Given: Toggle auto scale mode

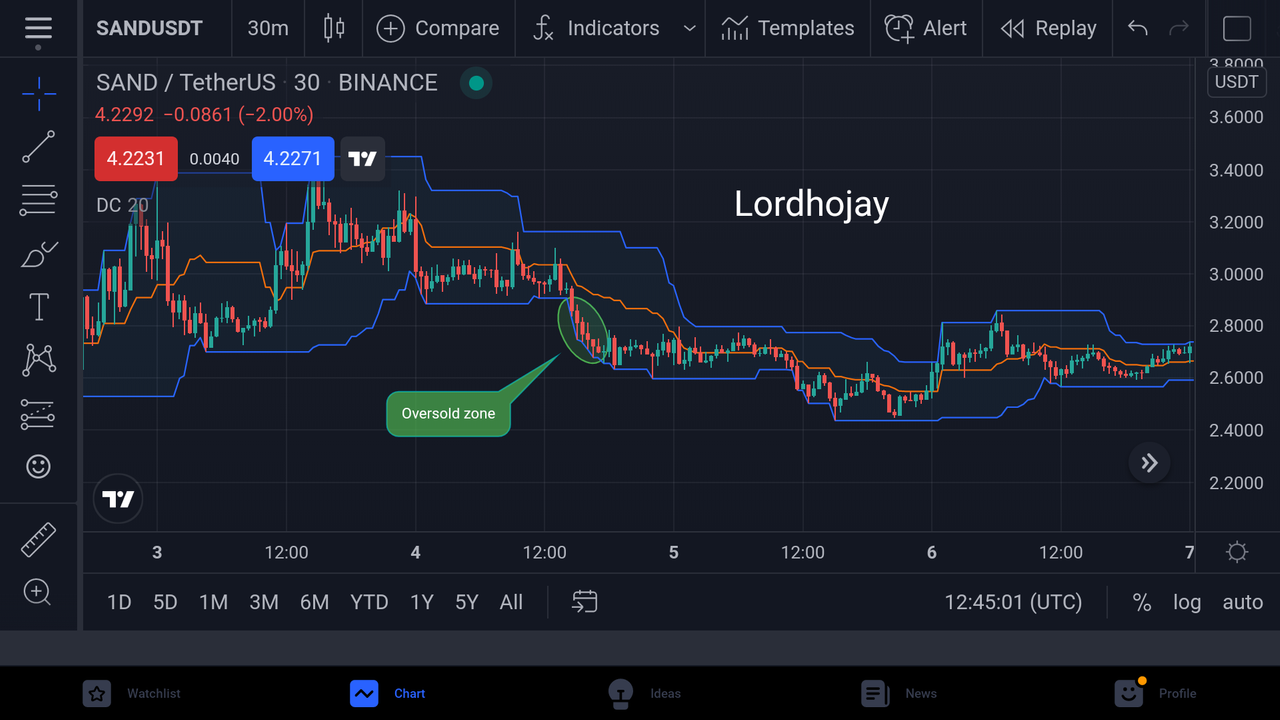Looking at the screenshot, I should coord(1243,602).
